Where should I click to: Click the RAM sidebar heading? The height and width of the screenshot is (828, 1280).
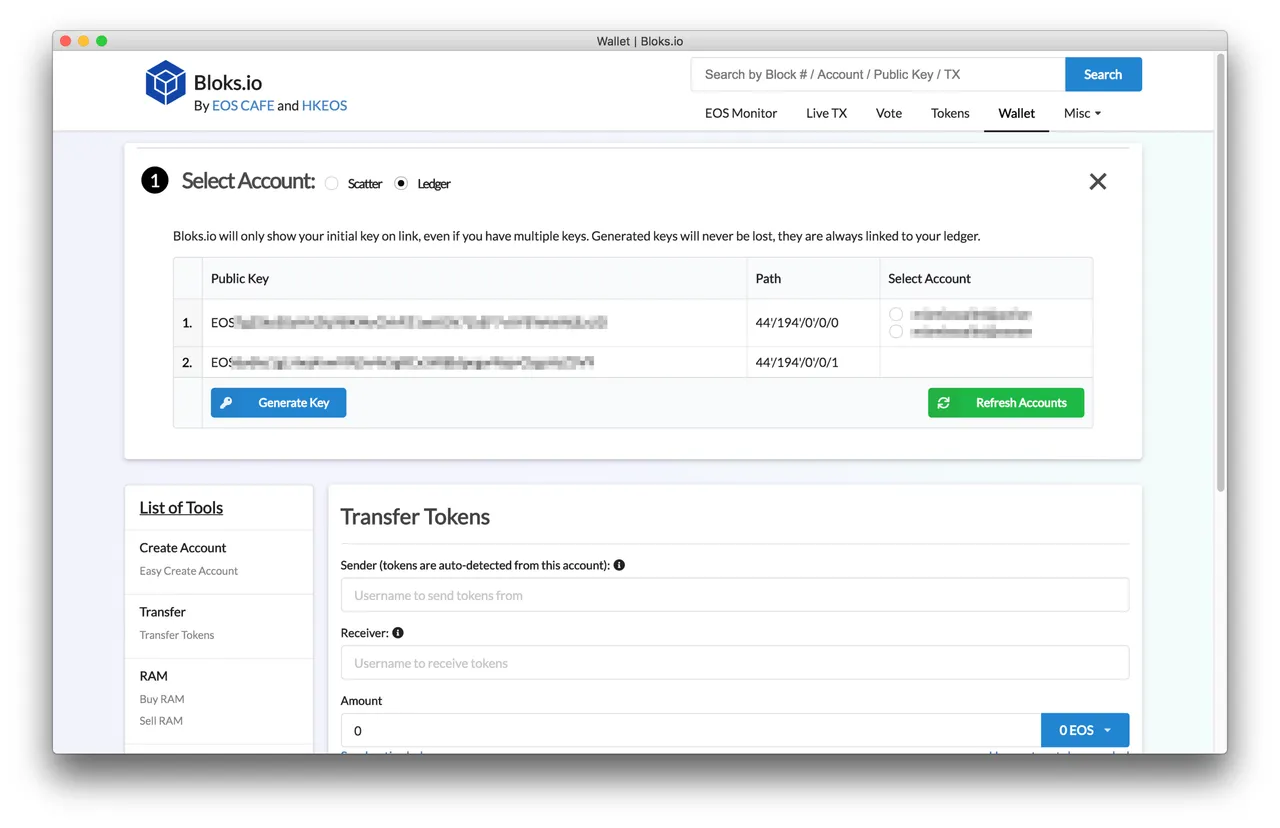tap(154, 675)
